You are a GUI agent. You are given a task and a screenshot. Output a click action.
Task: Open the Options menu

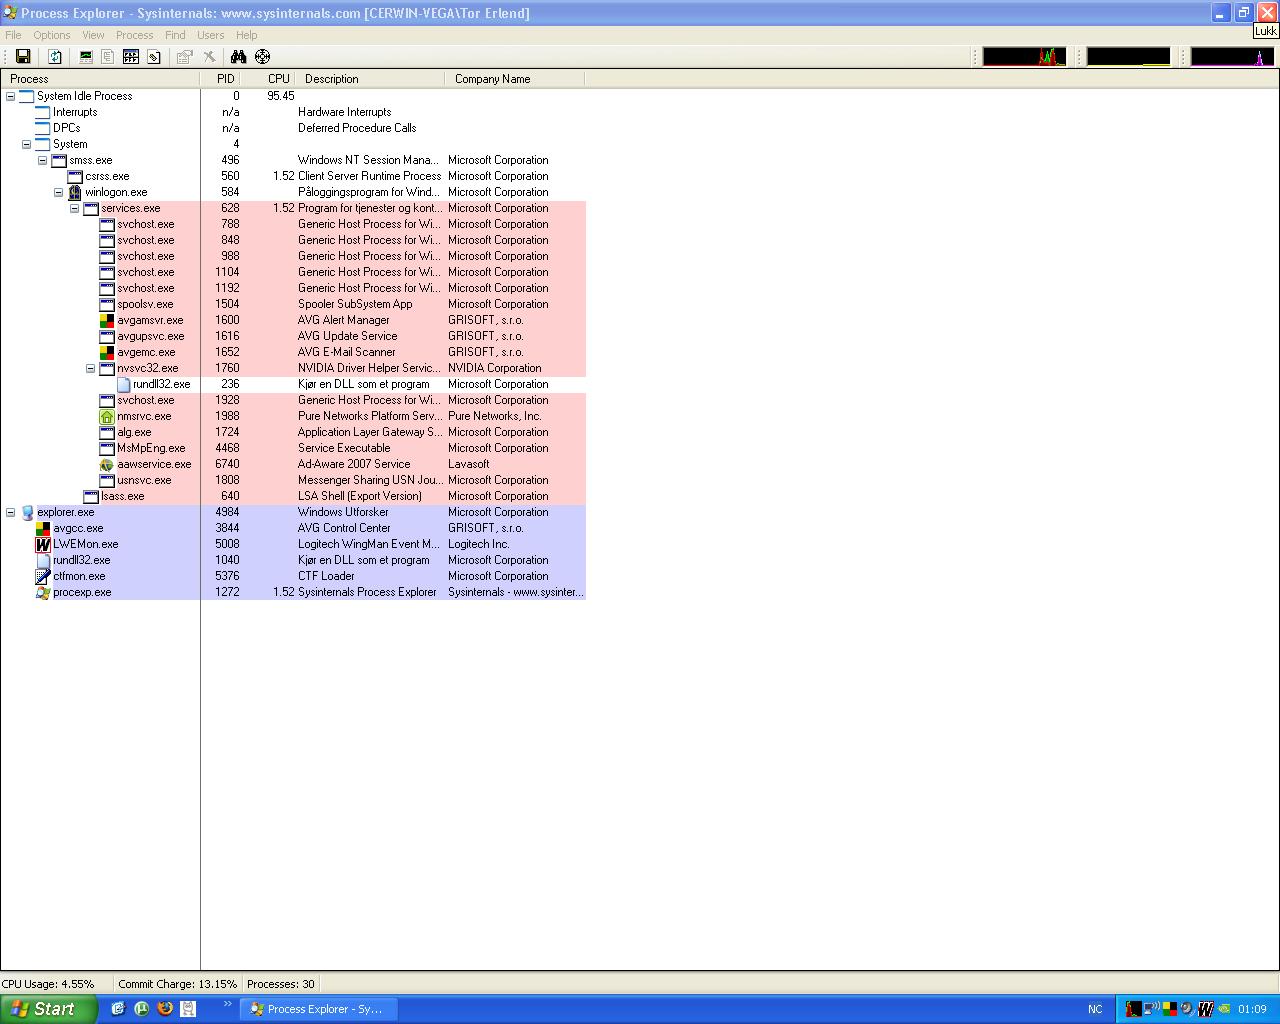[x=52, y=35]
